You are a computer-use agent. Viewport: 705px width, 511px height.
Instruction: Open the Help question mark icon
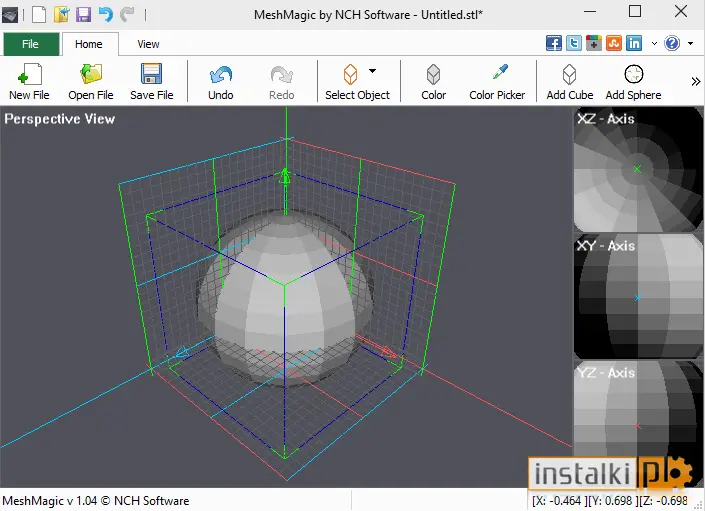point(672,44)
